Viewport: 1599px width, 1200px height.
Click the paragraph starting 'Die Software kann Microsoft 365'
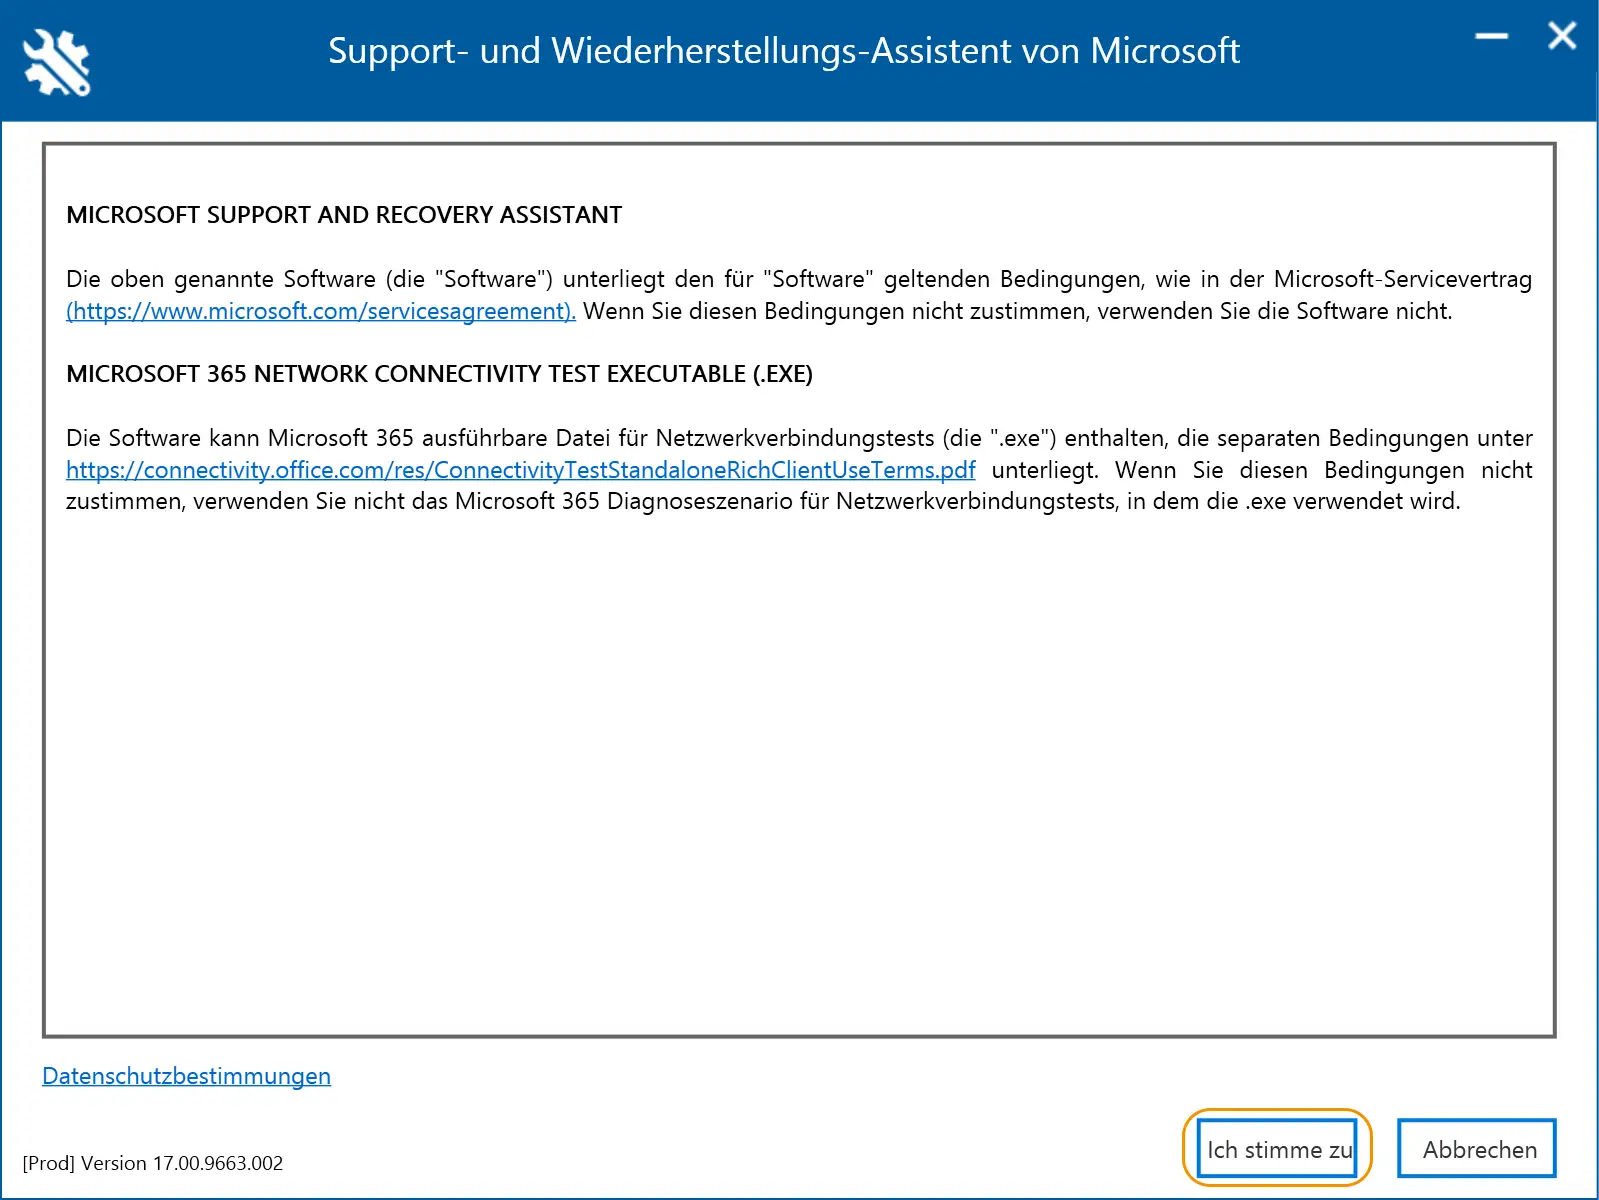click(x=799, y=470)
